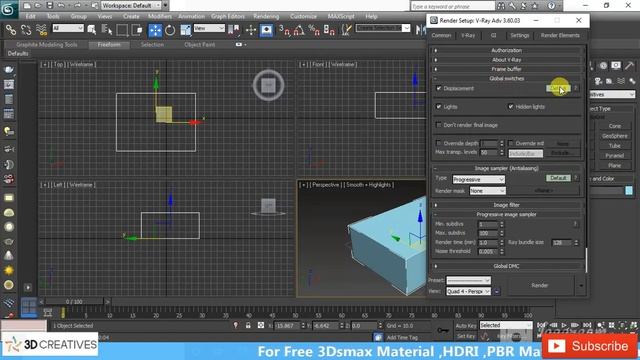The height and width of the screenshot is (360, 640).
Task: Enable the Override mtl checkbox
Action: [511, 143]
